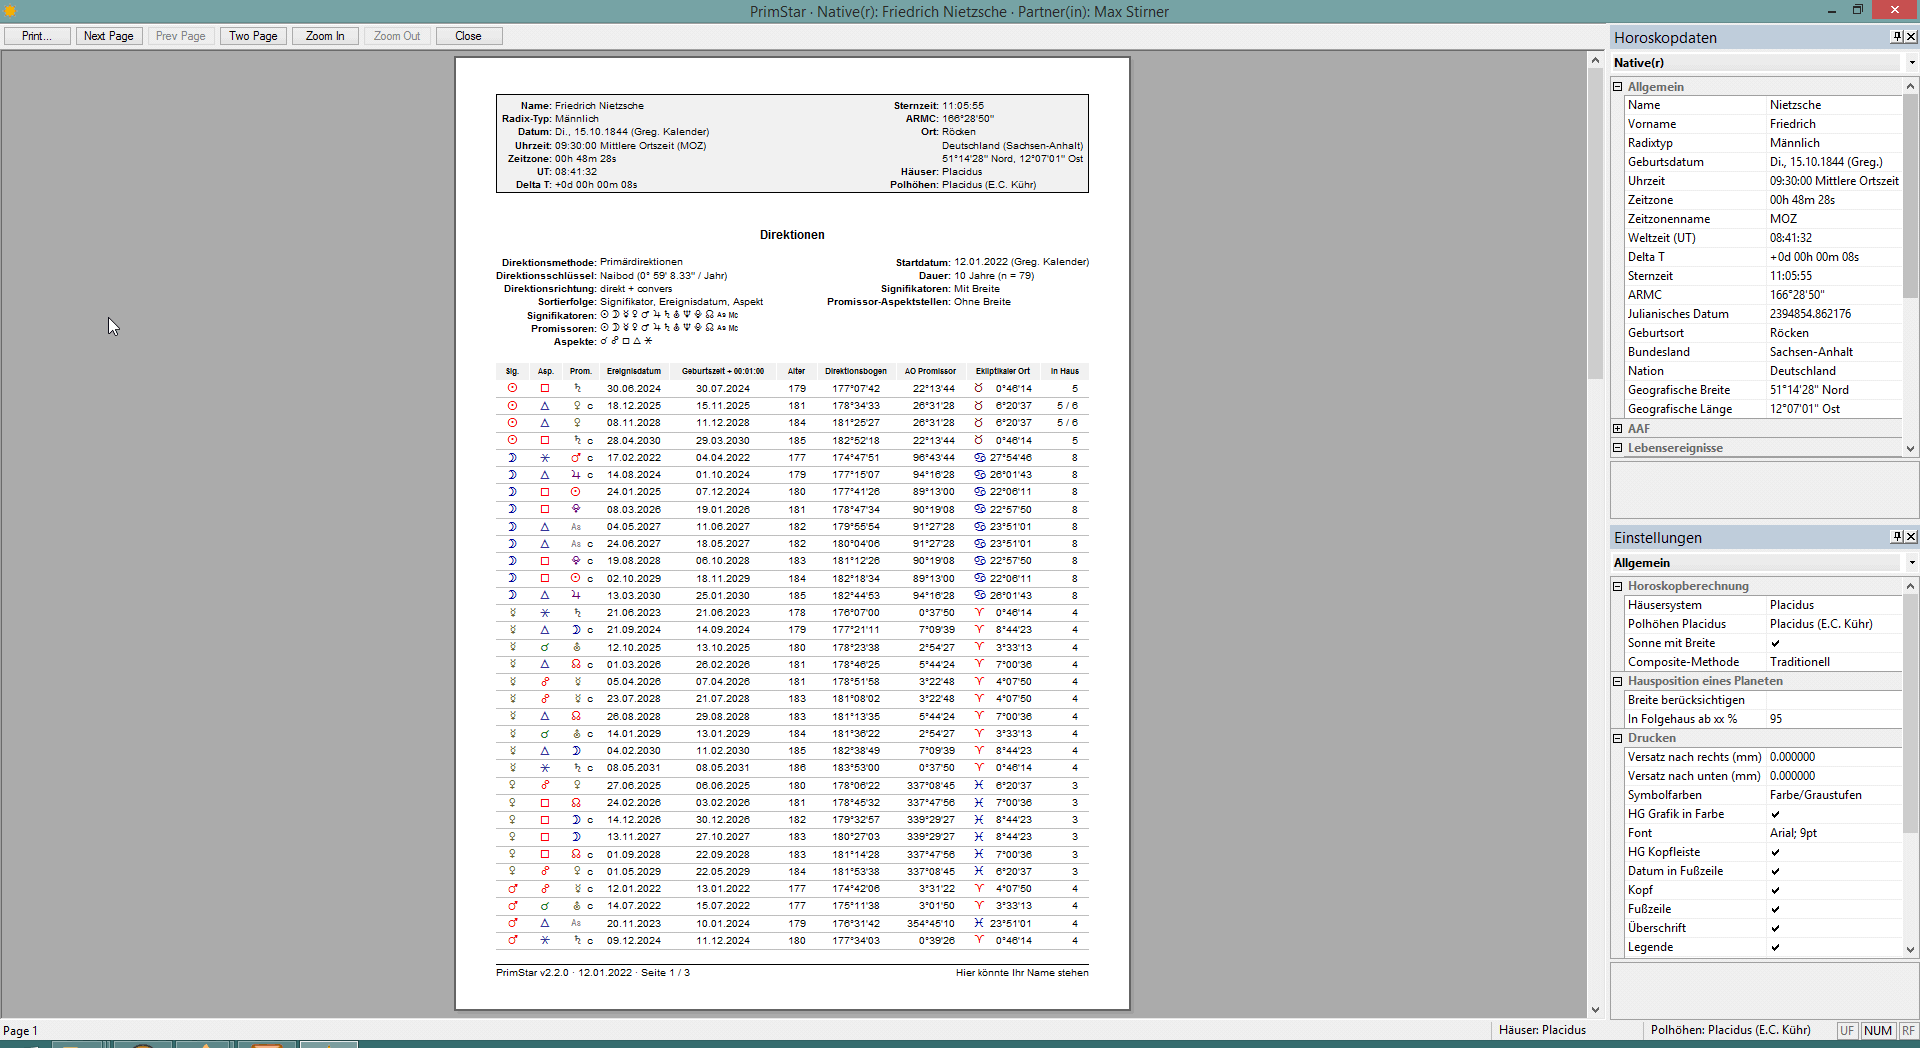This screenshot has height=1048, width=1920.
Task: Select the Geburtsort row Röcken
Action: tap(1764, 333)
